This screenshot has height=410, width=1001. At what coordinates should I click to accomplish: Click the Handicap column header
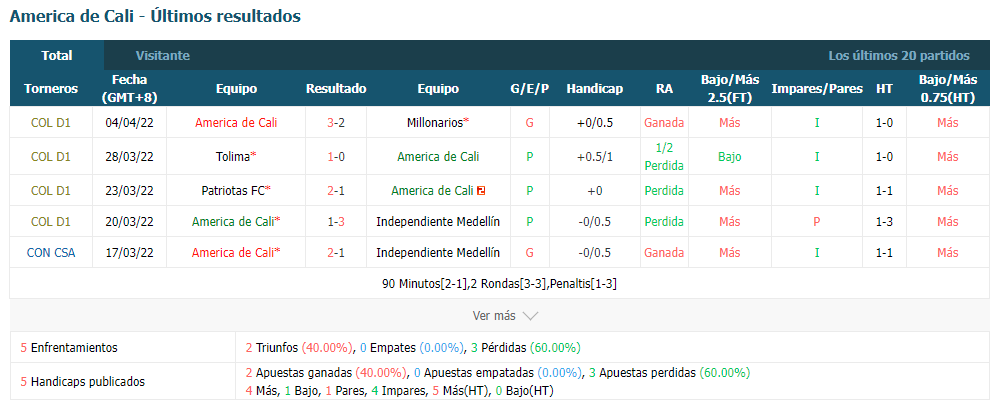[x=594, y=89]
